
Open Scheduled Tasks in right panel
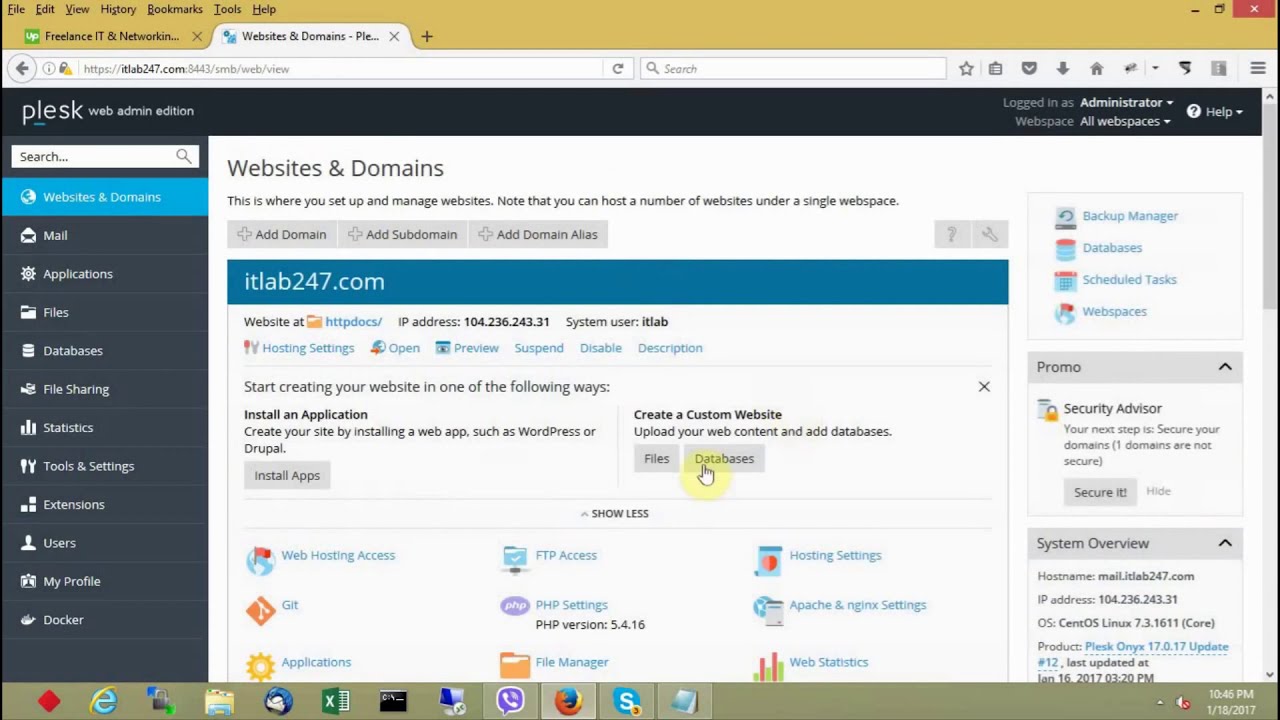click(x=1129, y=280)
